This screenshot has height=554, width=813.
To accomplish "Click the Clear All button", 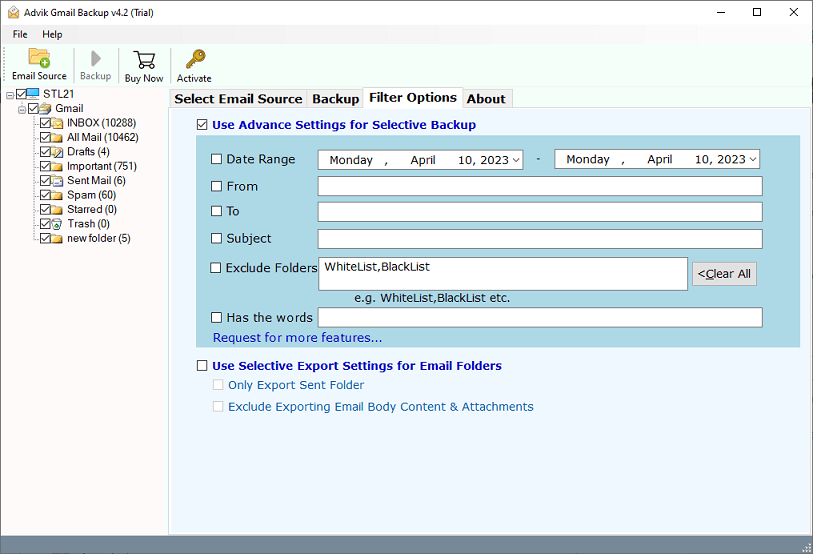I will (x=724, y=274).
